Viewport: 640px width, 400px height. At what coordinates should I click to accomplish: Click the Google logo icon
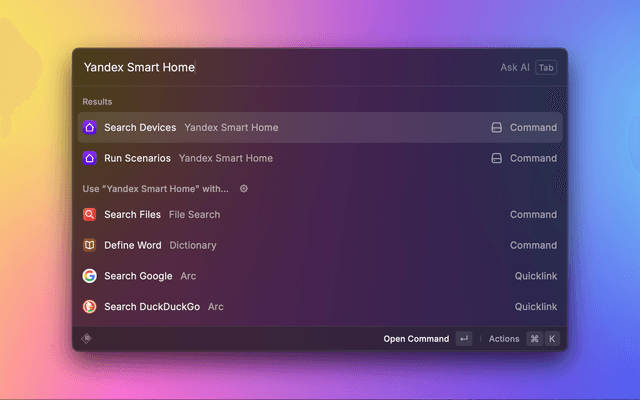pos(90,276)
